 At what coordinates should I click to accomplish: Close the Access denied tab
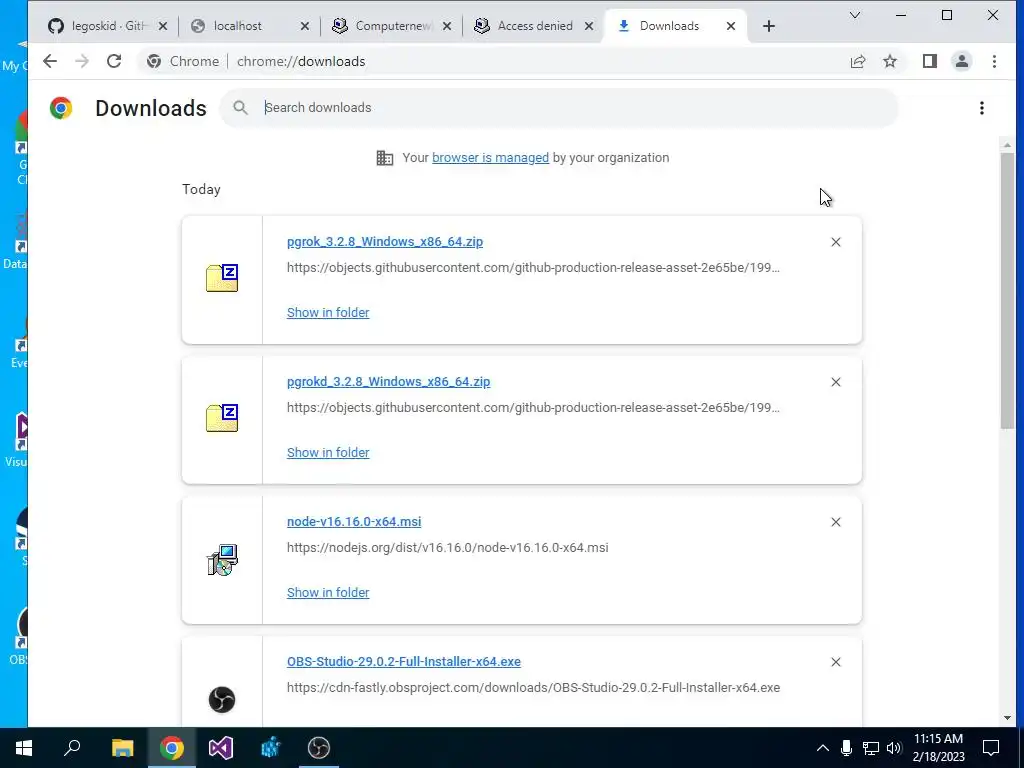[x=589, y=26]
